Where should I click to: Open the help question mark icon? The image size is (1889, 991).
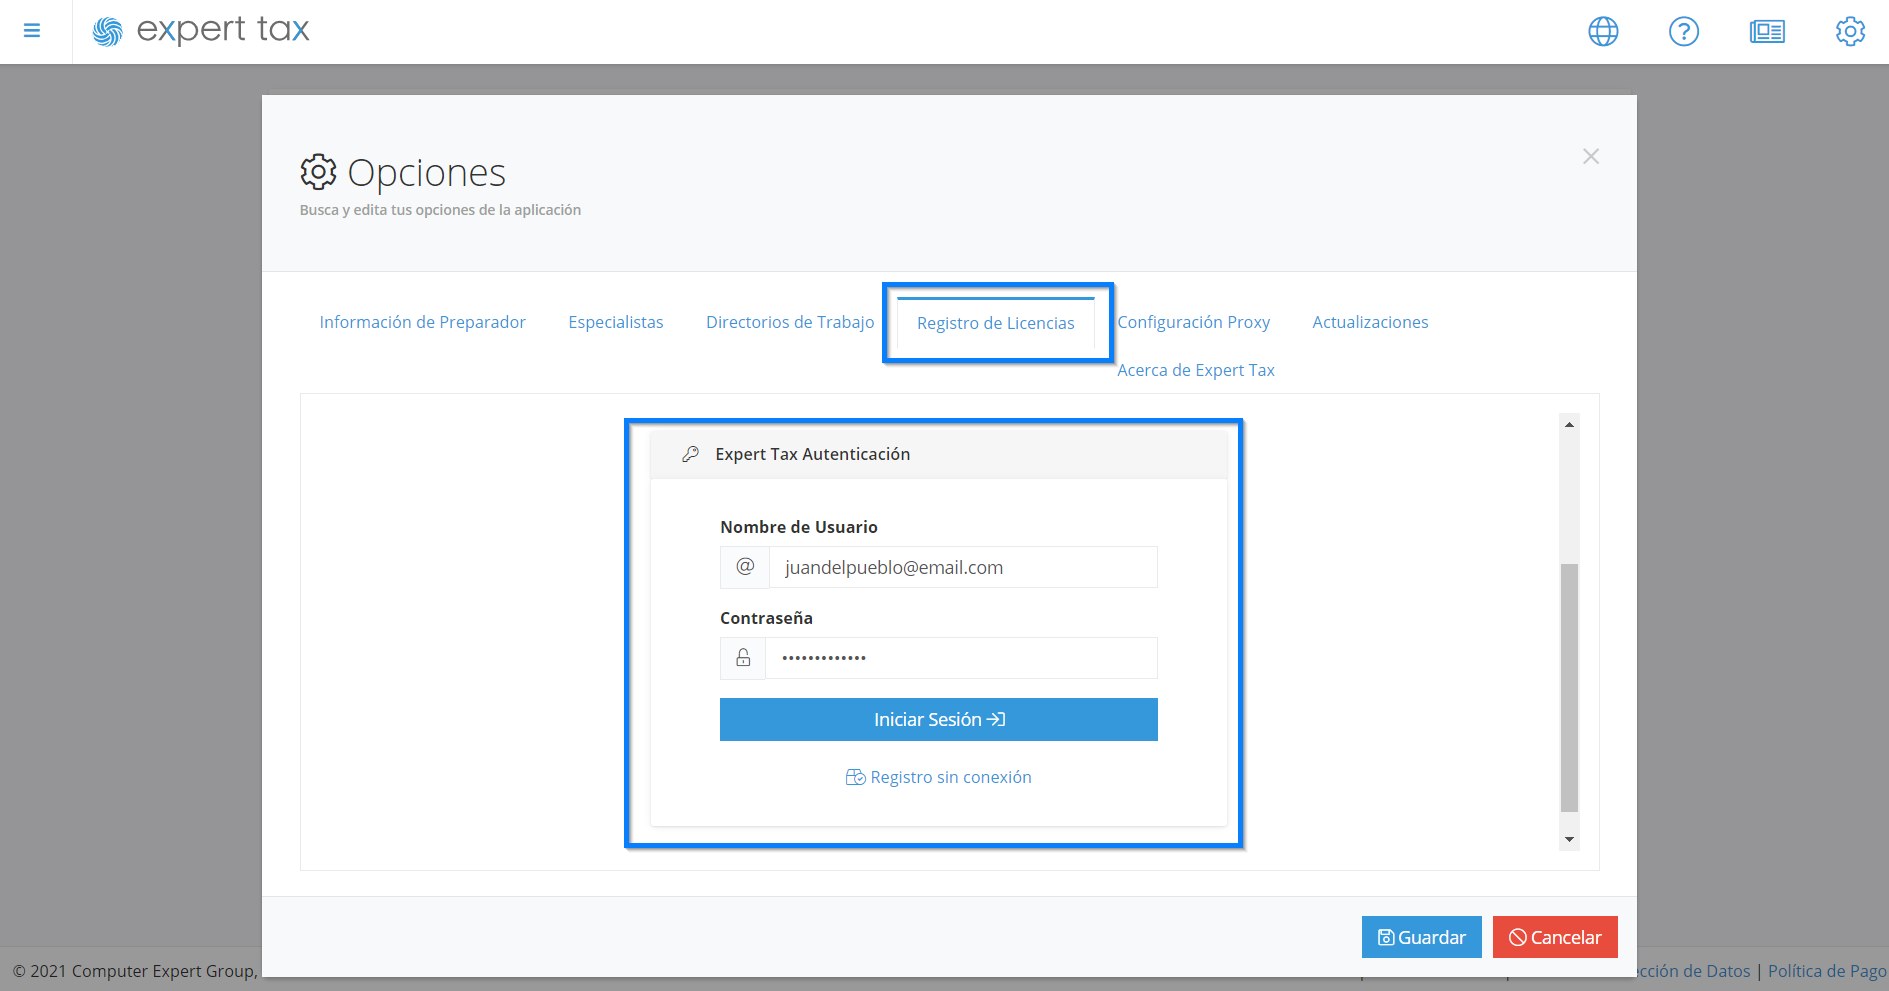(x=1684, y=32)
